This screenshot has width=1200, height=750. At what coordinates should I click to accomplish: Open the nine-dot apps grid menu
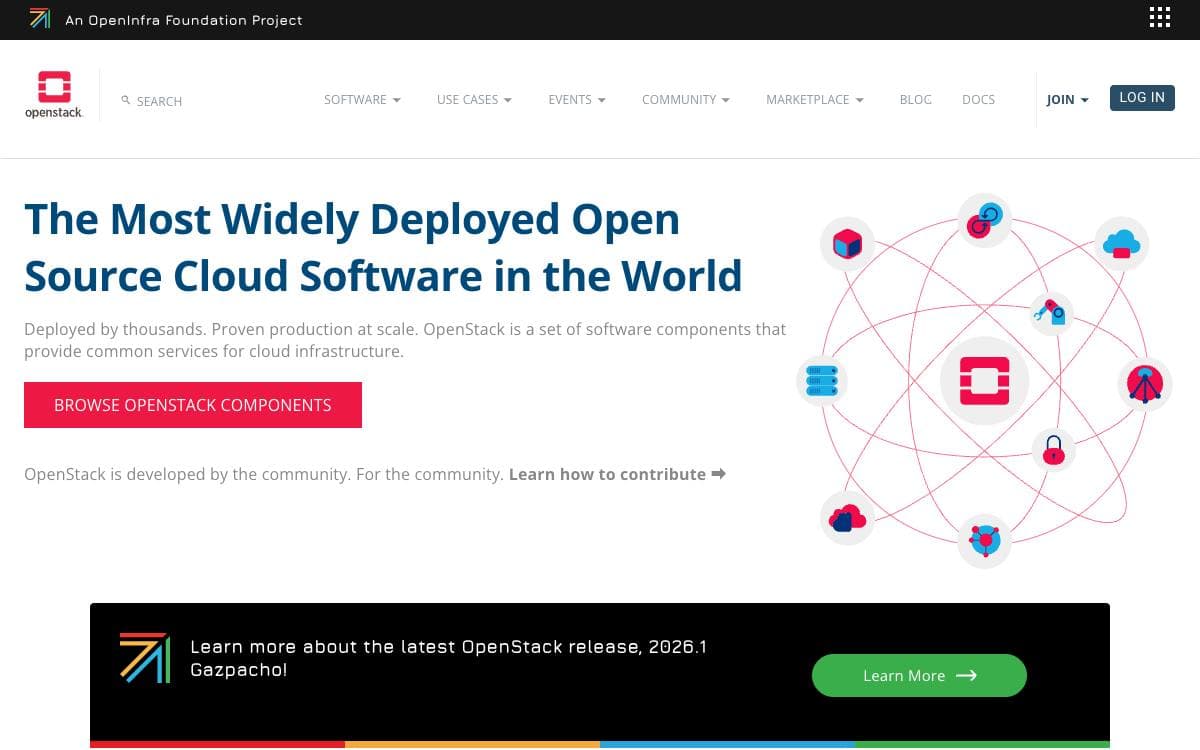tap(1159, 17)
